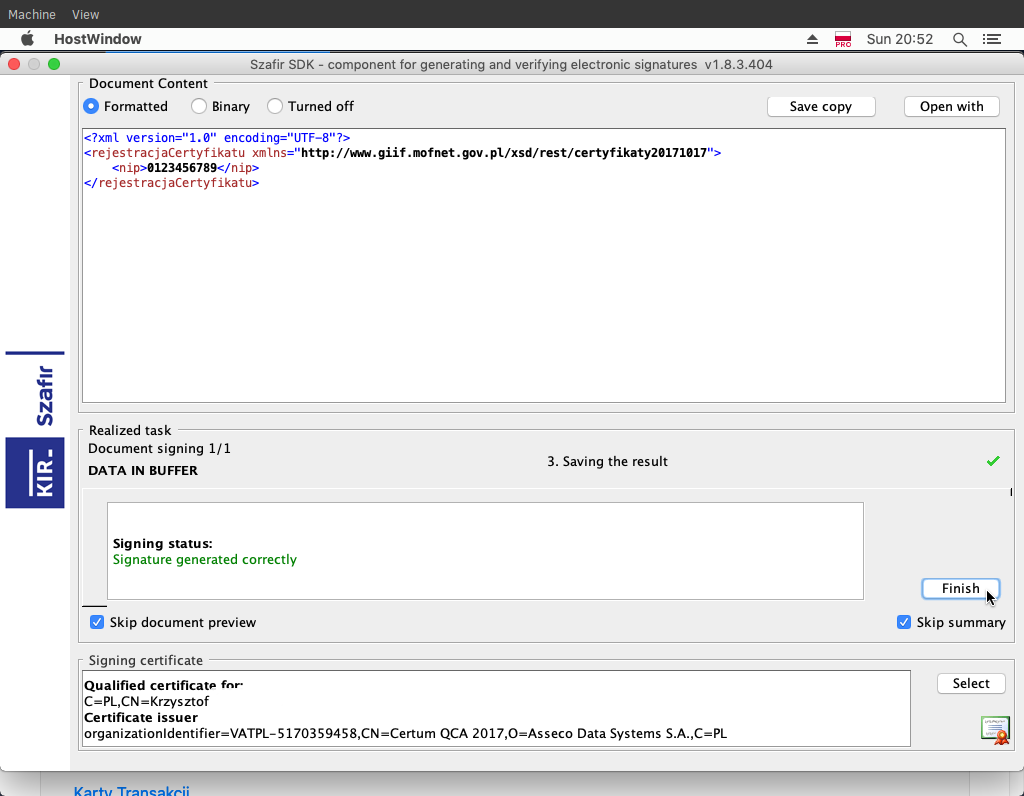The width and height of the screenshot is (1024, 796).
Task: Click the Szafir KIR logo
Action: (x=35, y=430)
